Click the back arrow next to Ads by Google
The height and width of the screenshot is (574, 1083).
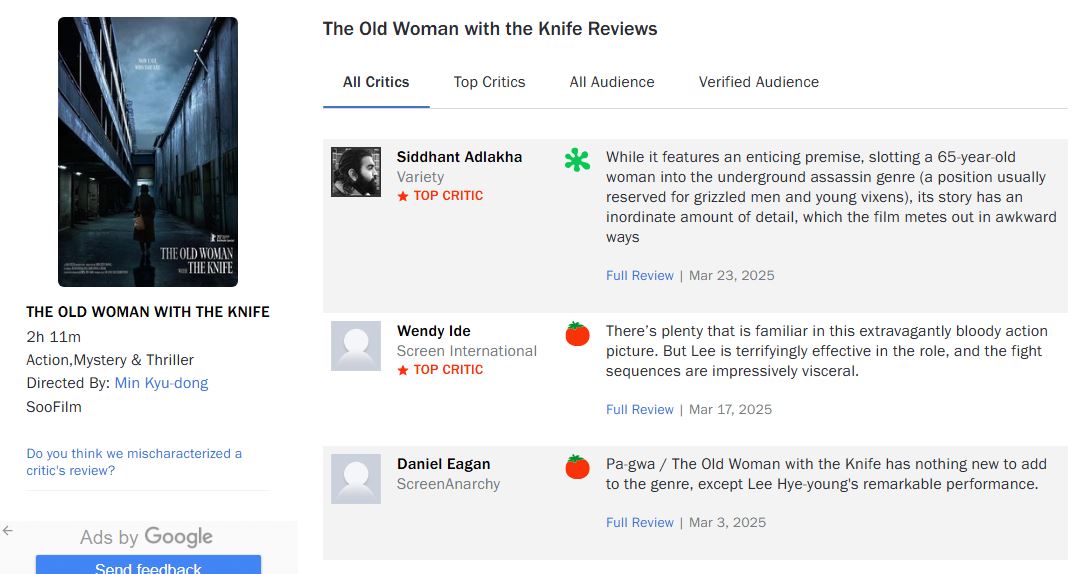tap(8, 531)
